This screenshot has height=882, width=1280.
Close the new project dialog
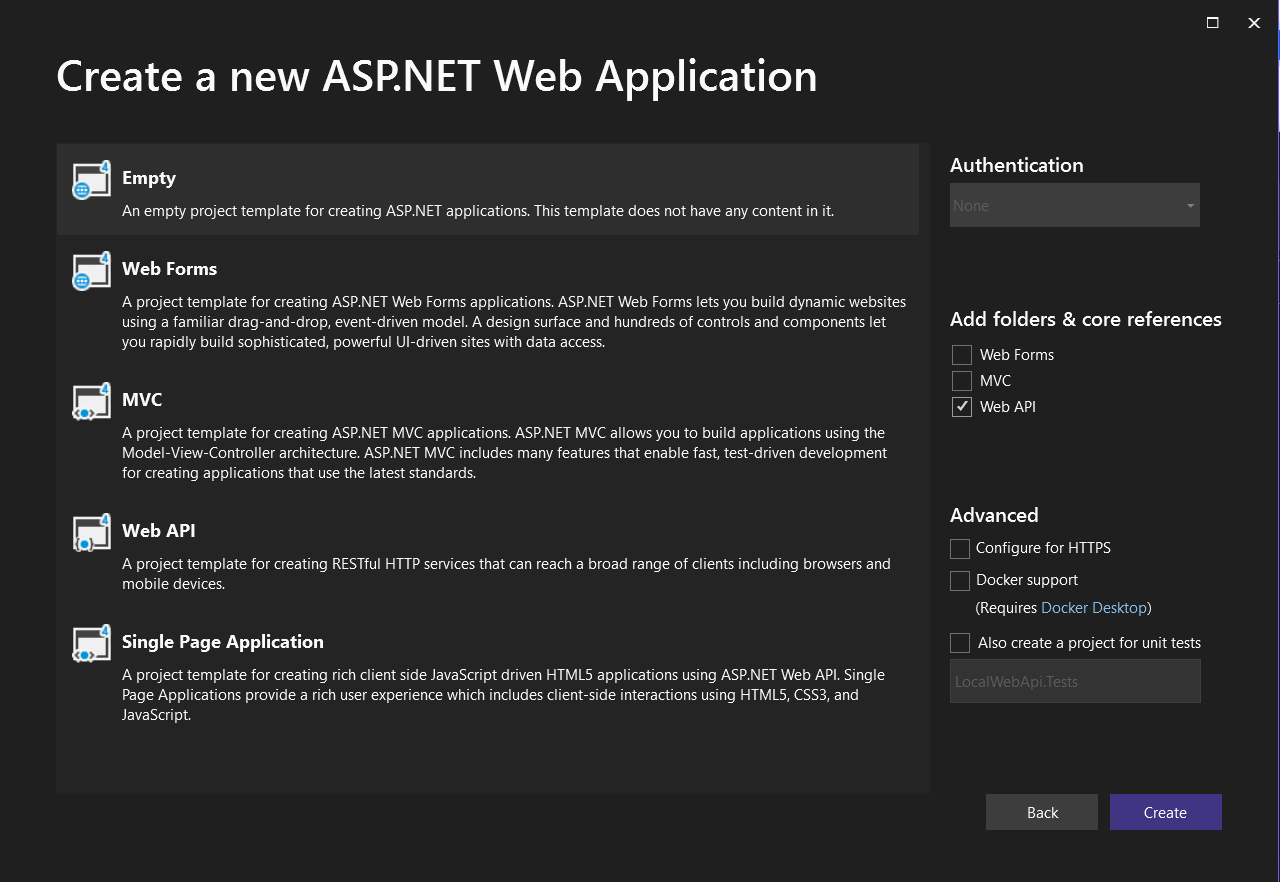[1254, 23]
